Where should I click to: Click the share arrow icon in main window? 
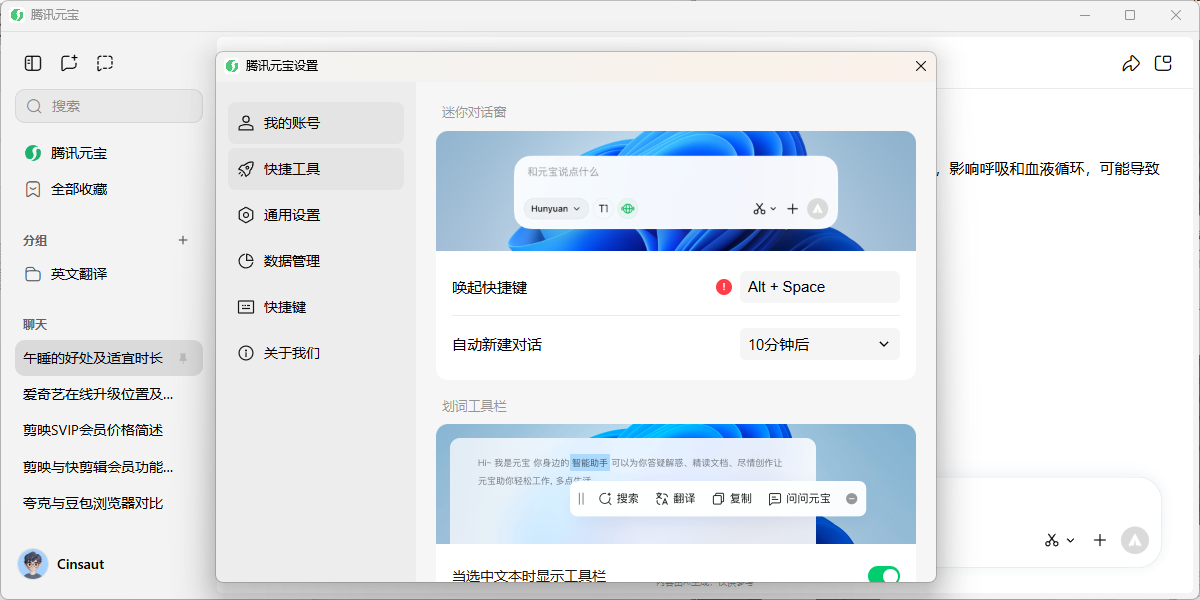pos(1131,64)
